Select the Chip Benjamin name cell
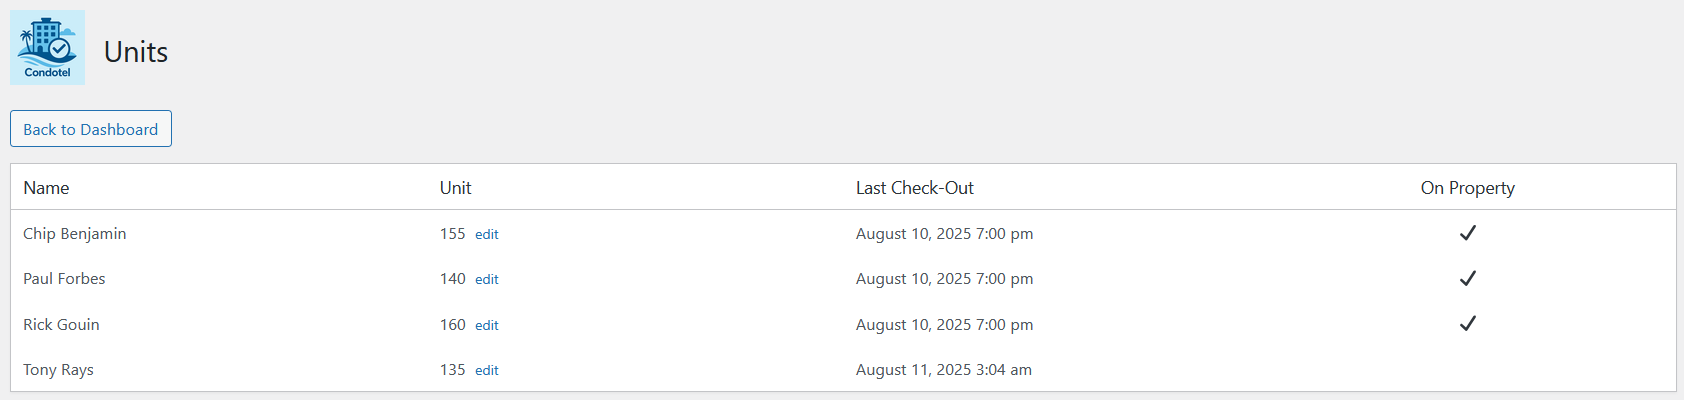This screenshot has height=400, width=1684. (x=75, y=234)
